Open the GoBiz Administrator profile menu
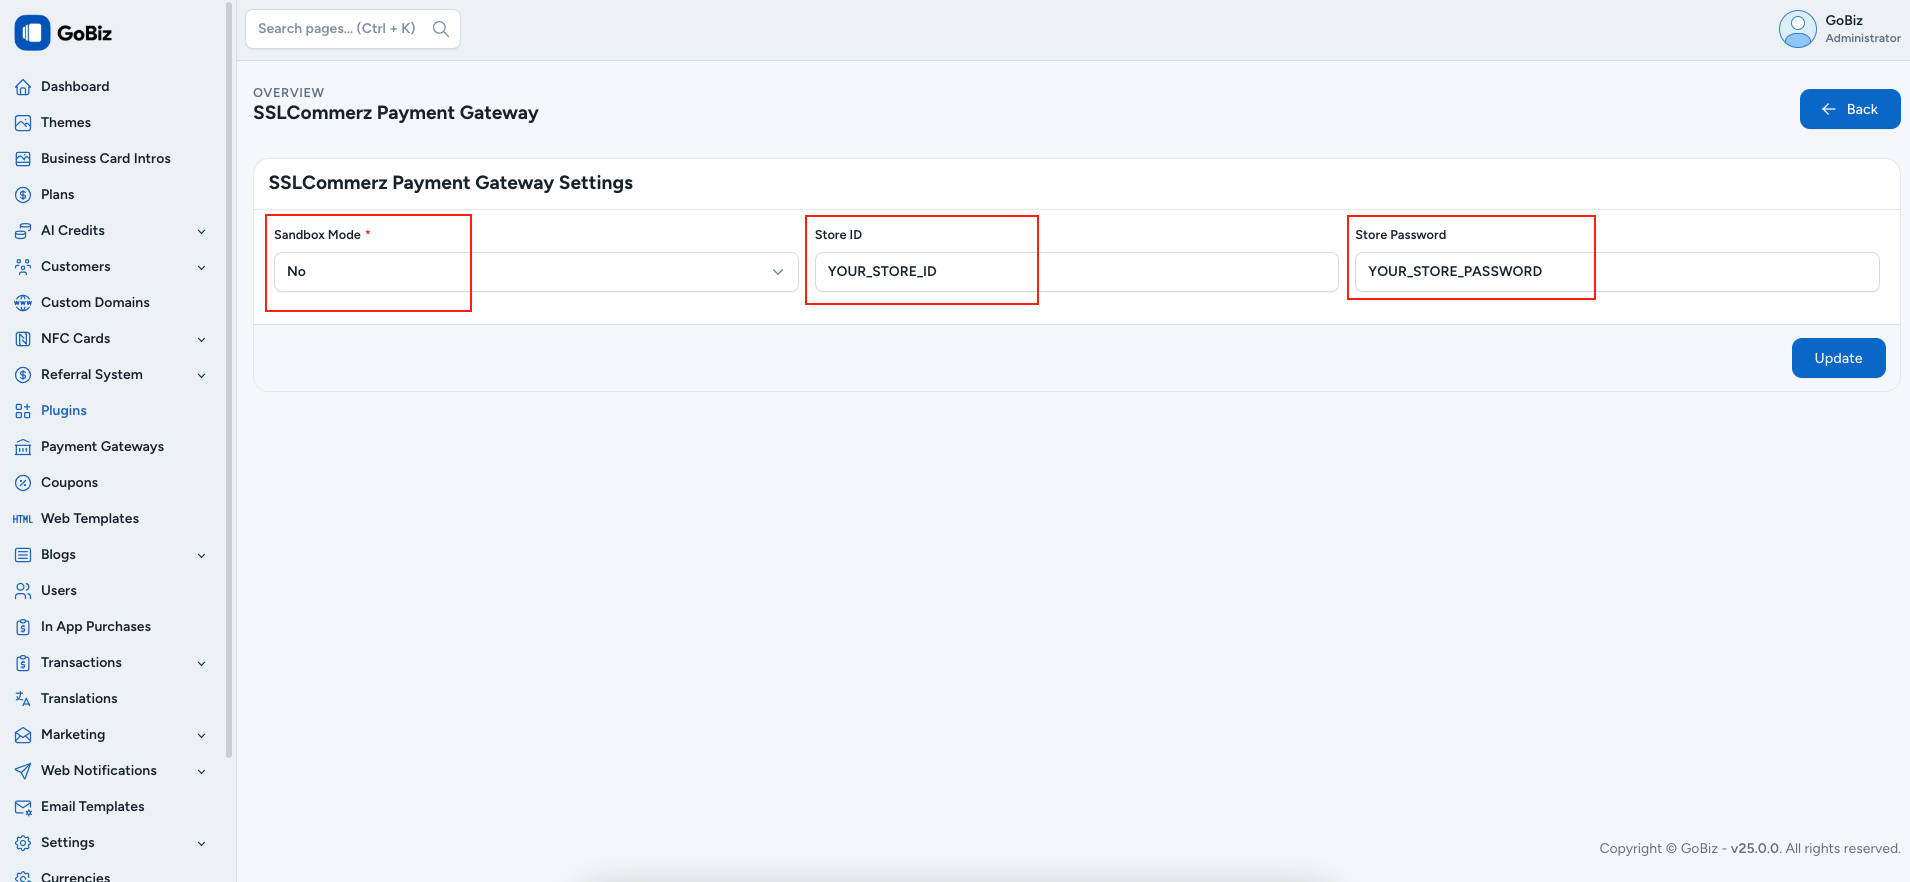1910x882 pixels. pyautogui.click(x=1840, y=29)
